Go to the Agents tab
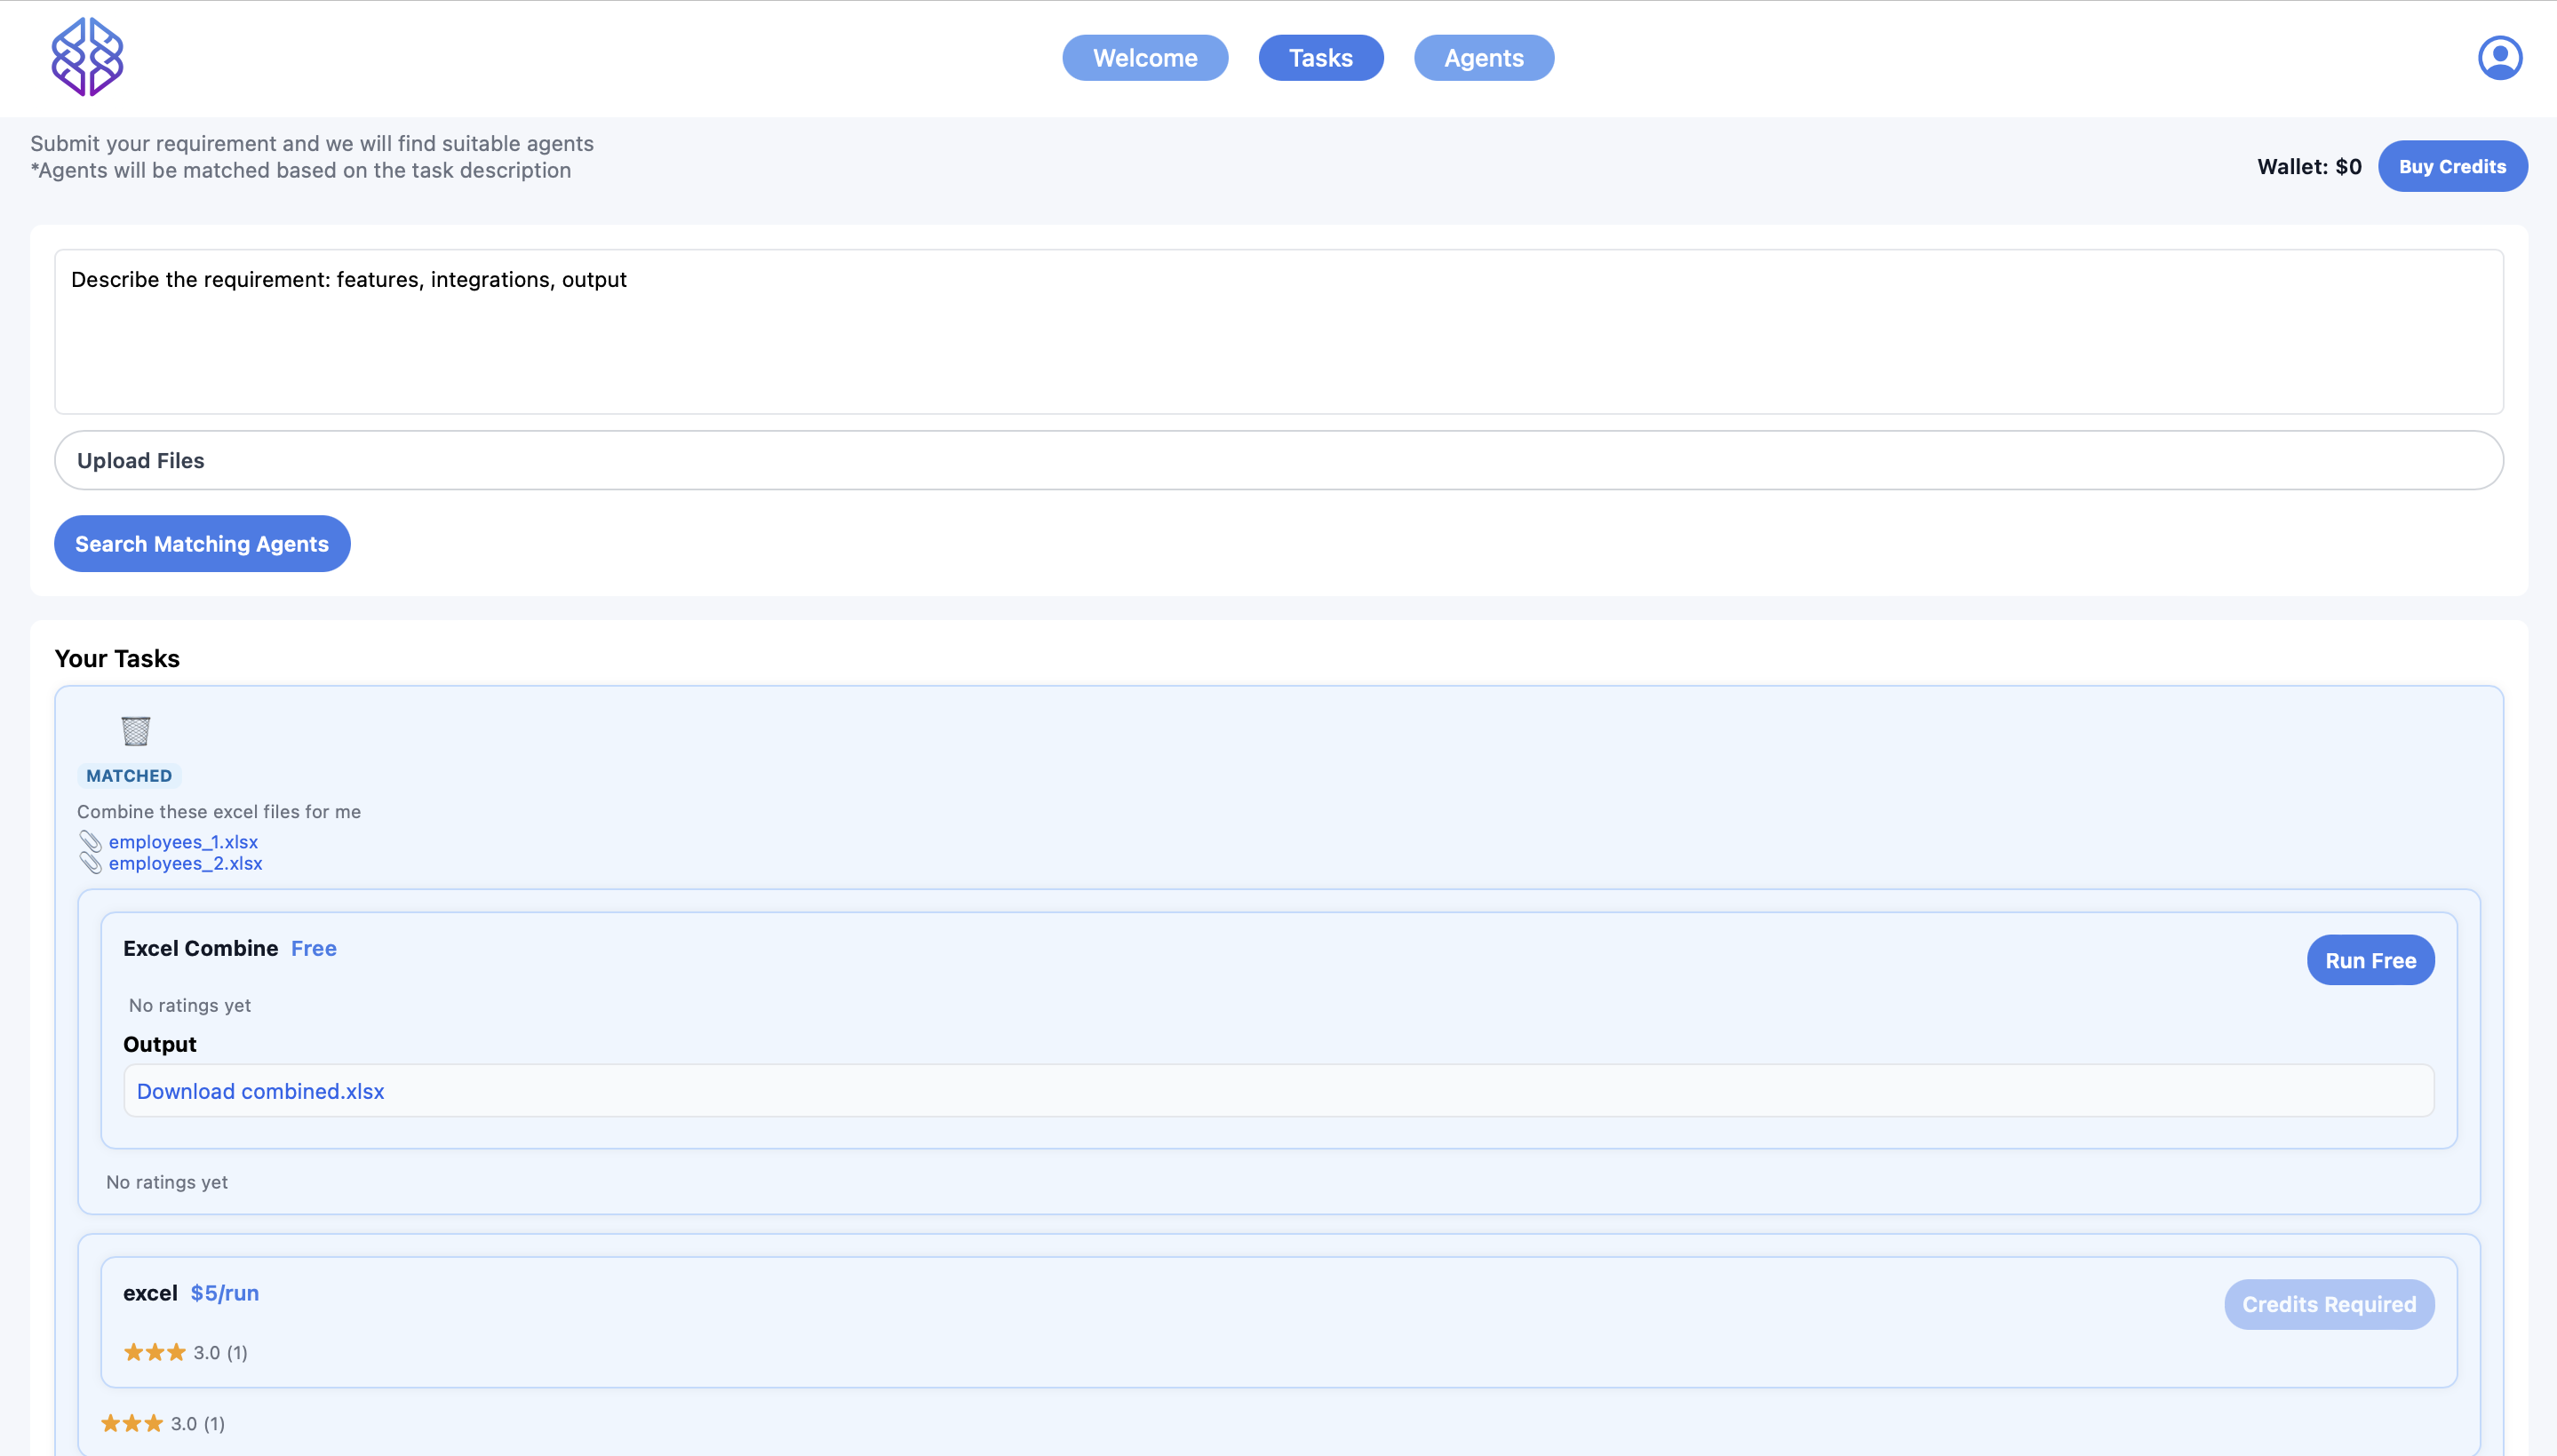The height and width of the screenshot is (1456, 2557). tap(1483, 58)
